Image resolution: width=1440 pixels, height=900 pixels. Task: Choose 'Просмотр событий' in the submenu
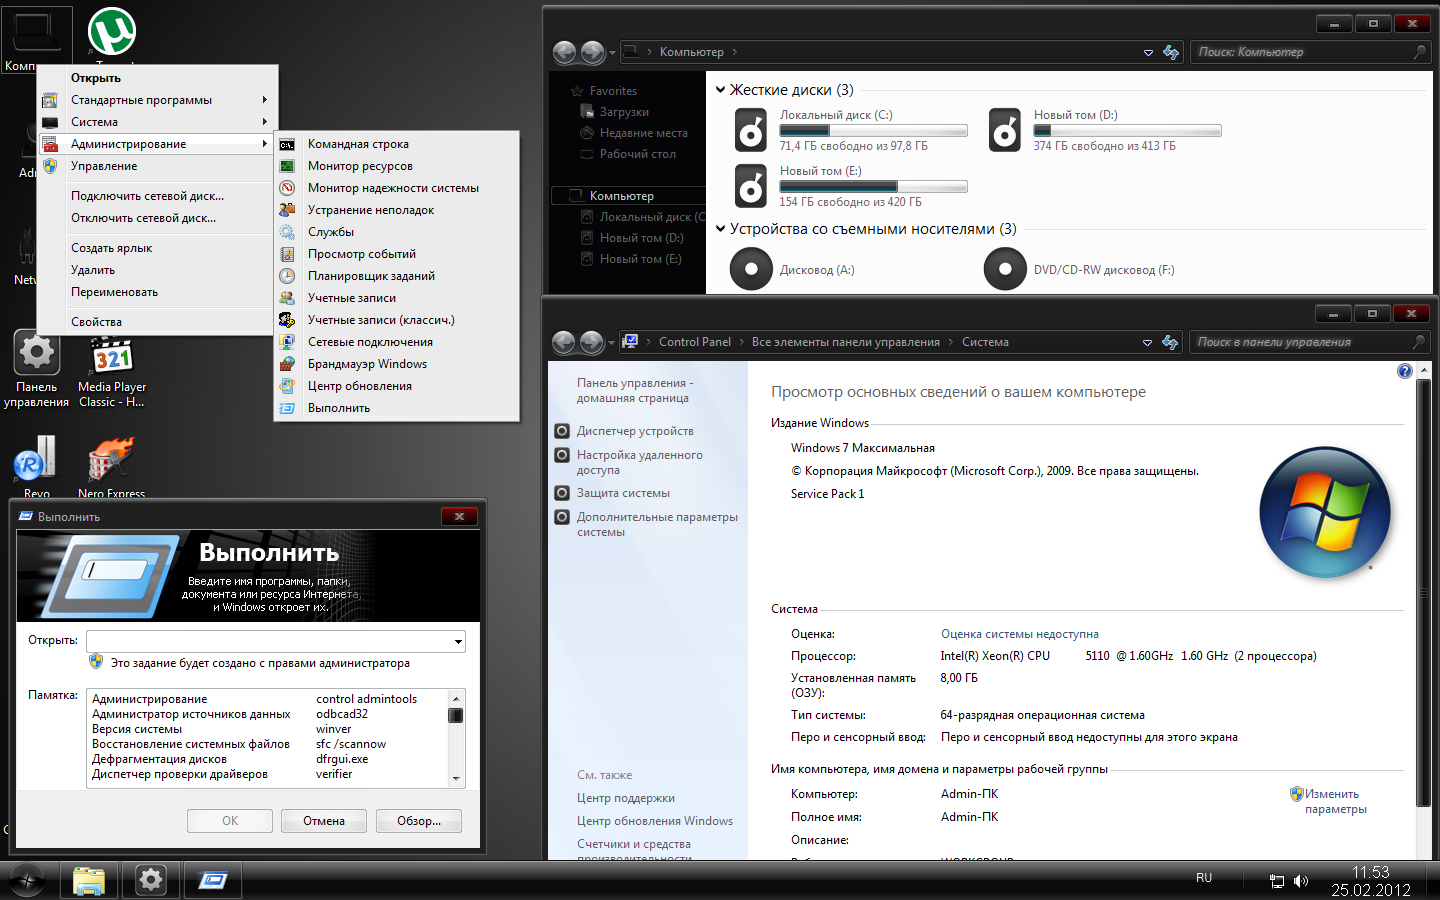coord(362,254)
